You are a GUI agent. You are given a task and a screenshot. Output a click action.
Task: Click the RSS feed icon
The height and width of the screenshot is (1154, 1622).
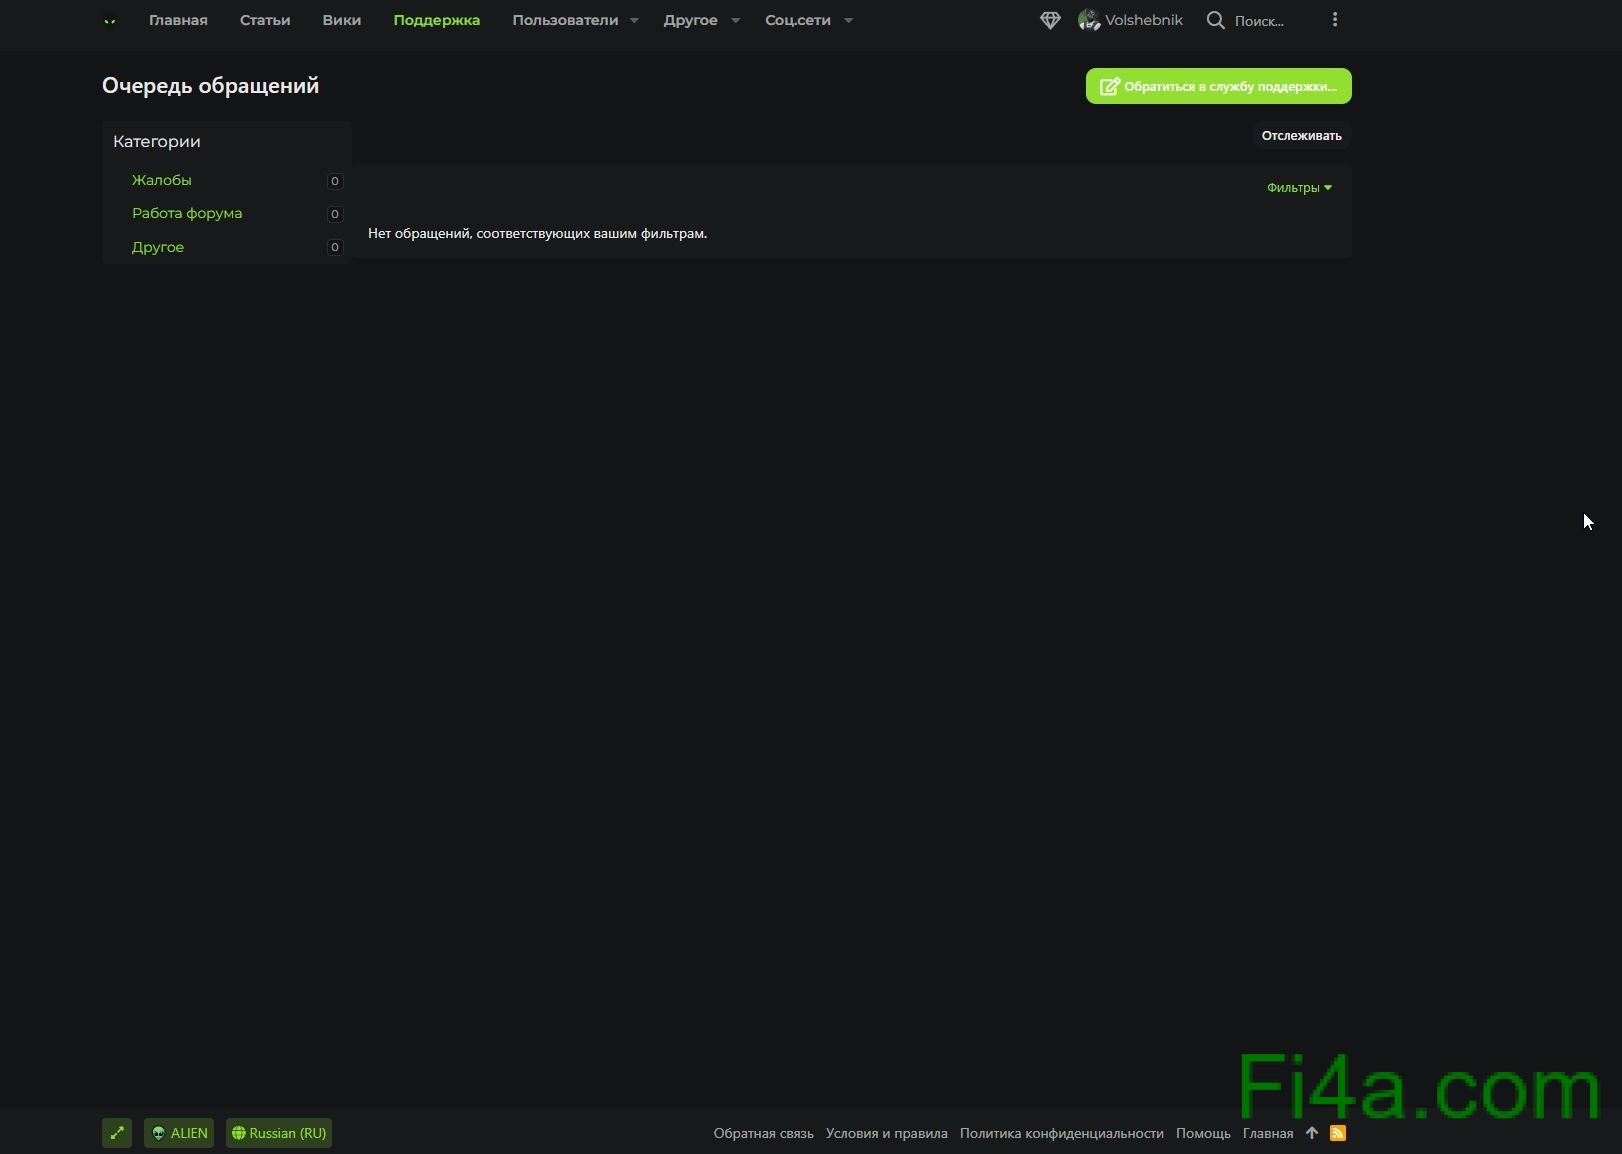(1338, 1133)
